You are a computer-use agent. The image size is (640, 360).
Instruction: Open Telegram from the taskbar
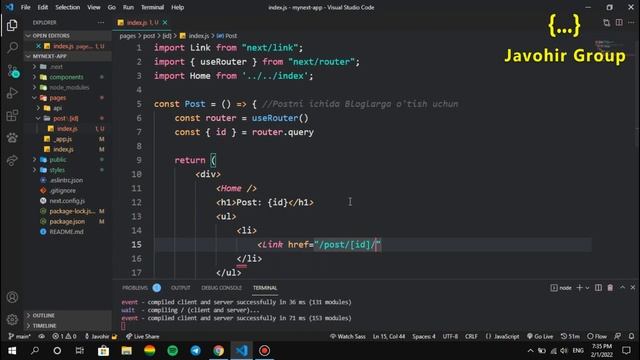pos(196,351)
